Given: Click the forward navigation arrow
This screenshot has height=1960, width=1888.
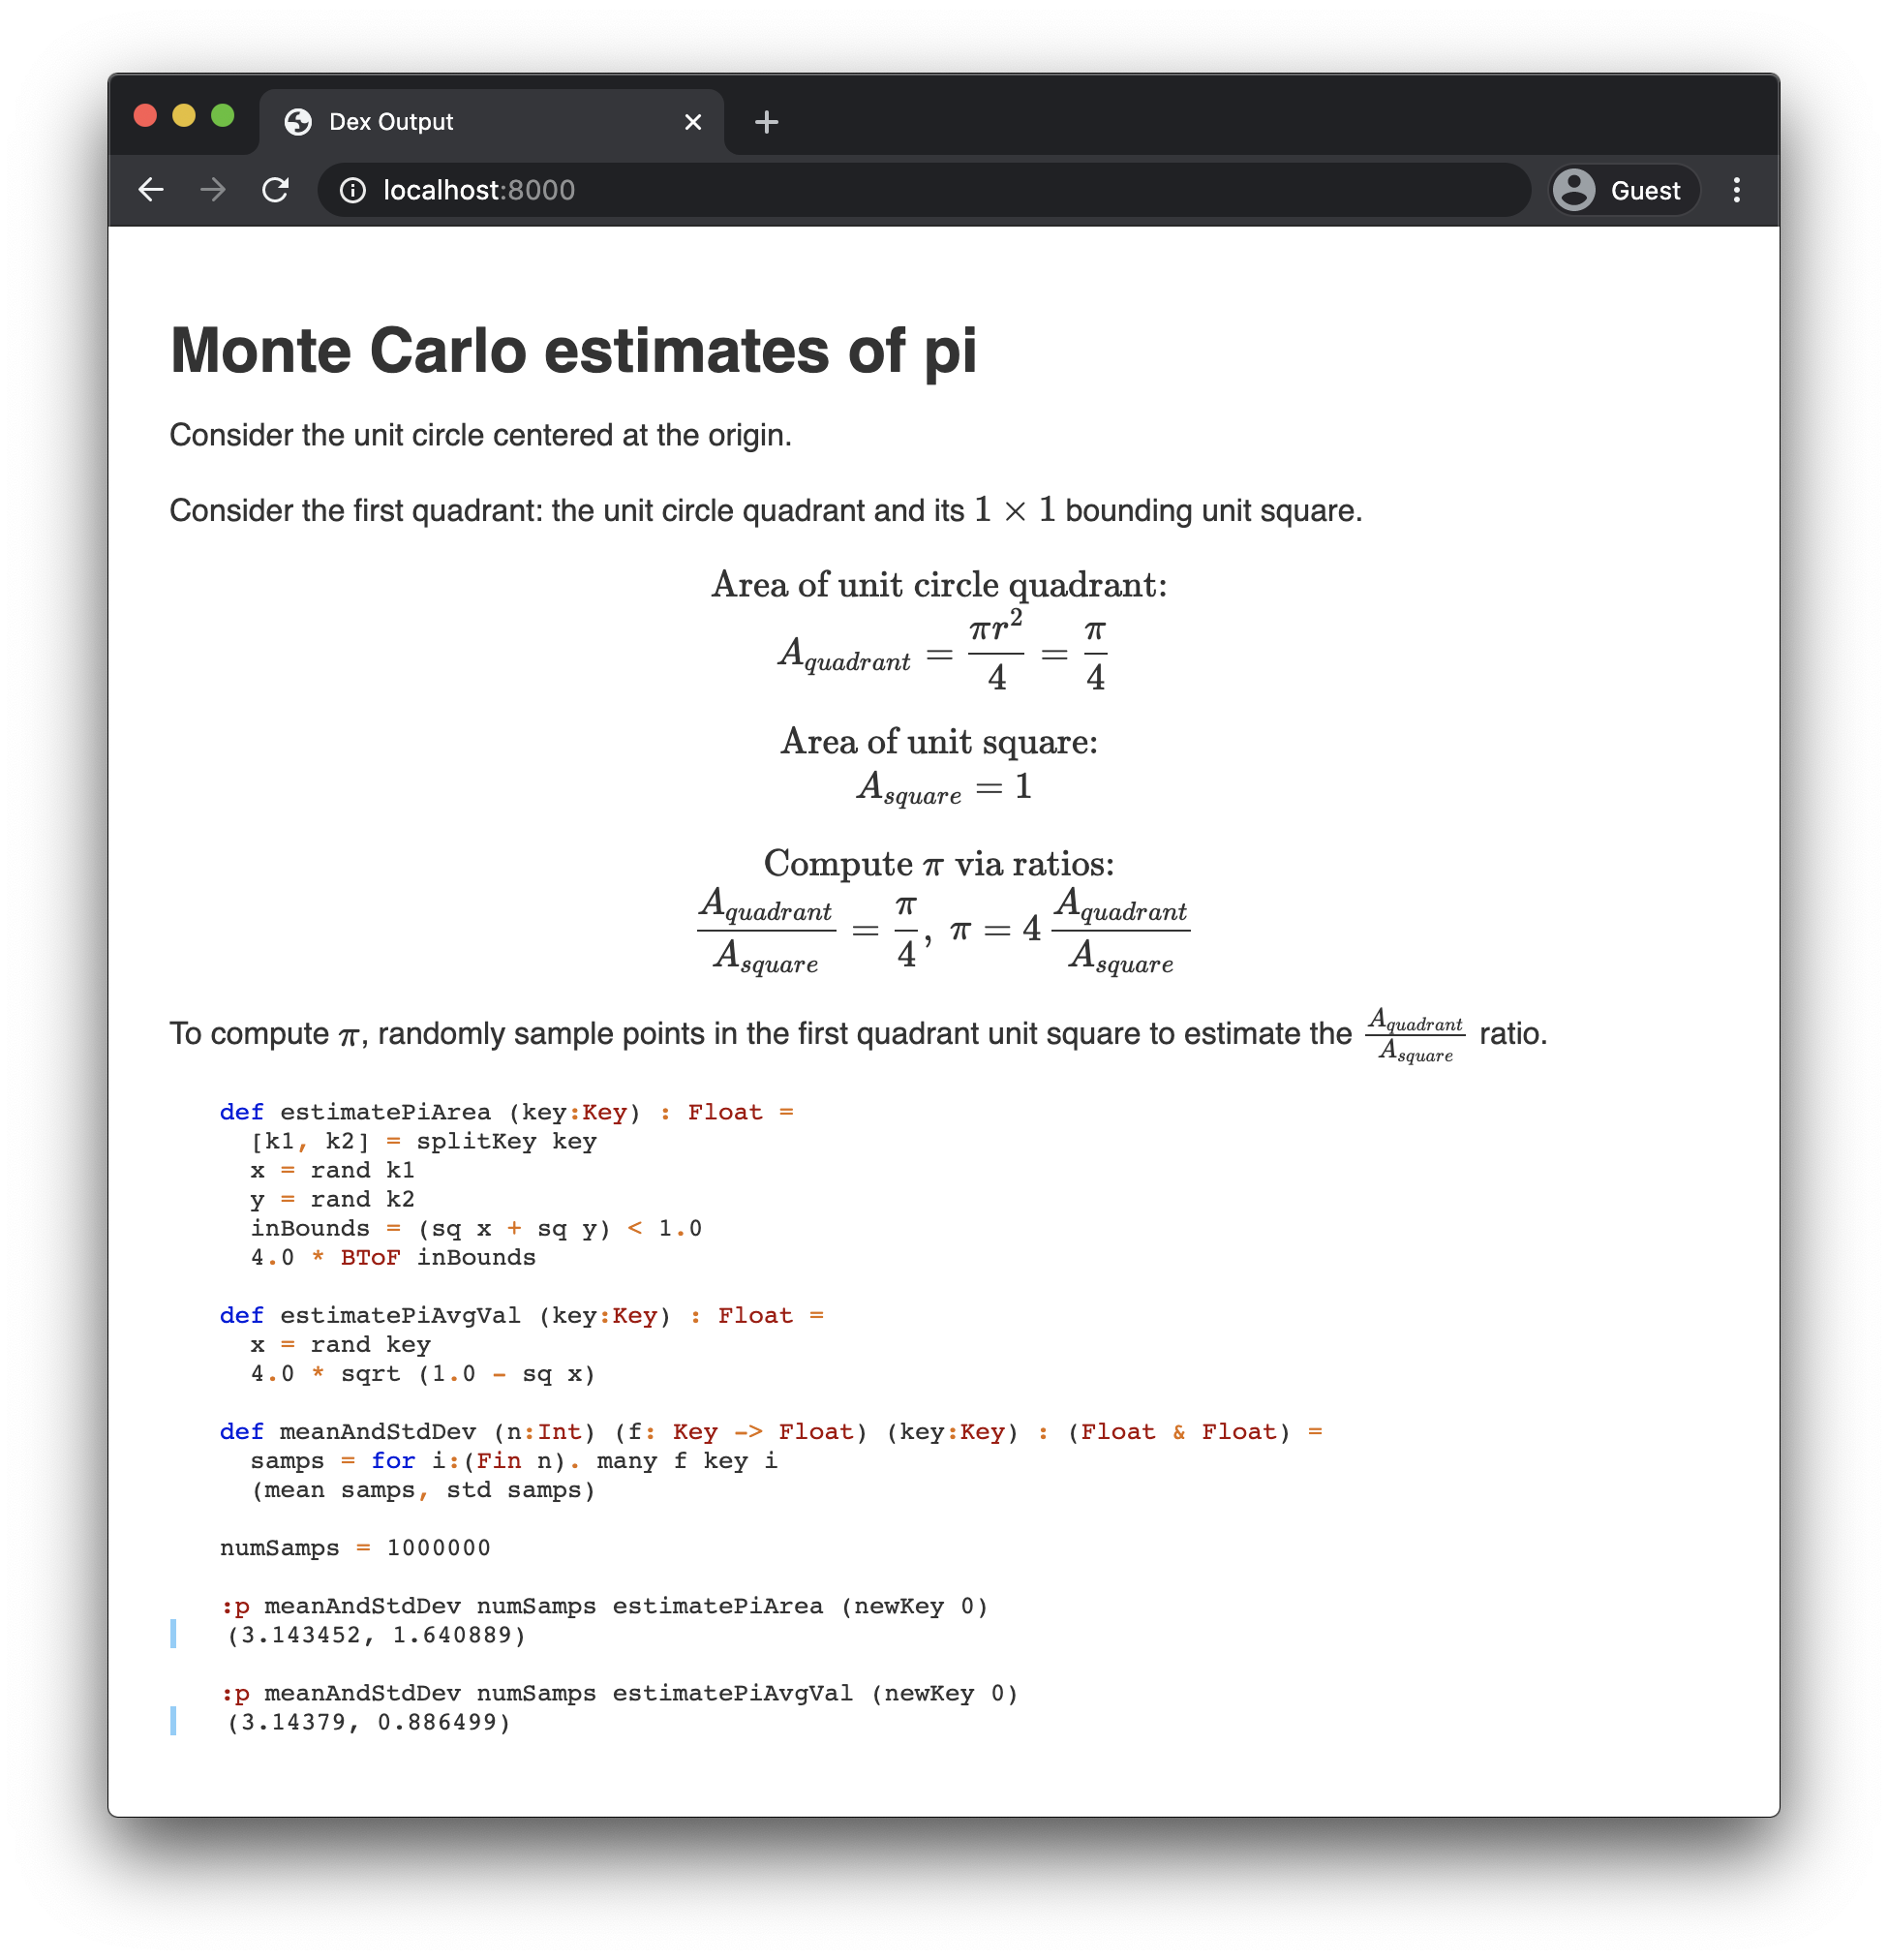Looking at the screenshot, I should 212,190.
